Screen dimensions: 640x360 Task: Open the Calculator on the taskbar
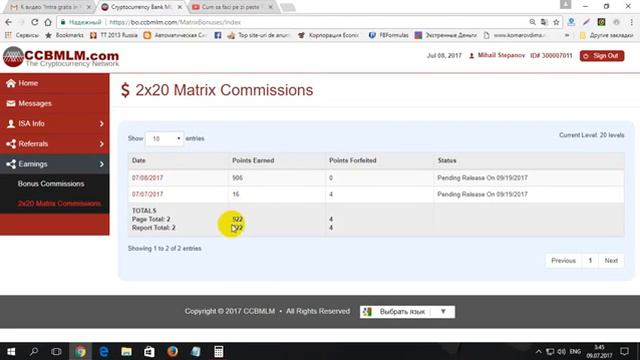click(x=218, y=351)
